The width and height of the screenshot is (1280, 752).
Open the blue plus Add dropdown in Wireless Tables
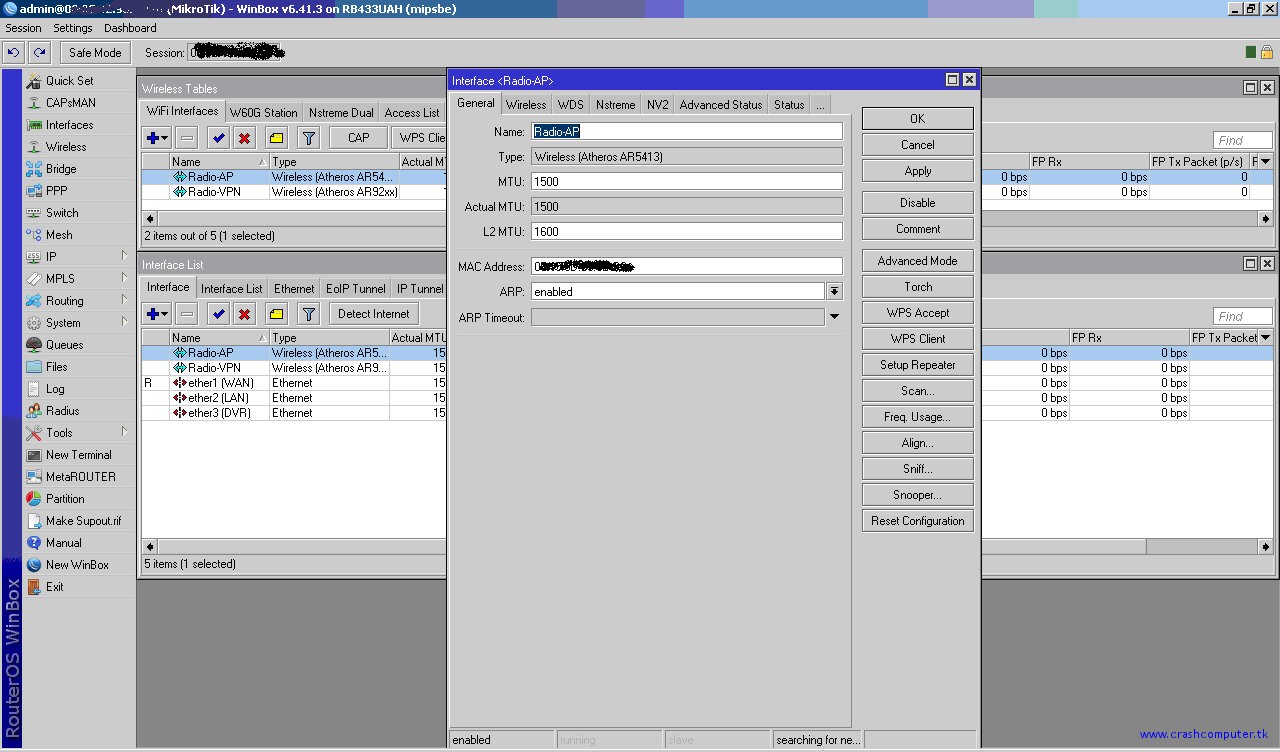coord(157,138)
